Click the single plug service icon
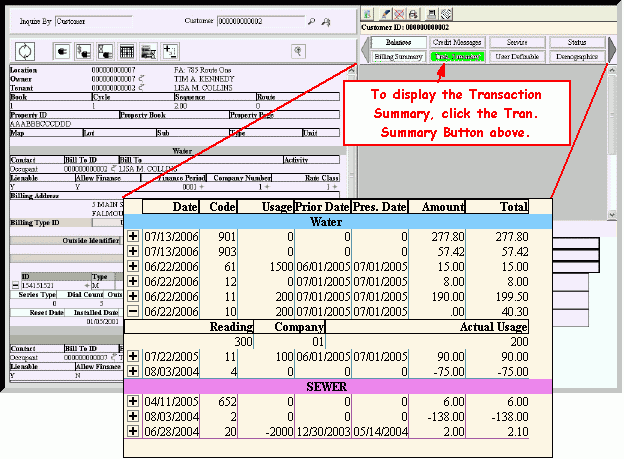The height and width of the screenshot is (459, 624). pos(62,51)
